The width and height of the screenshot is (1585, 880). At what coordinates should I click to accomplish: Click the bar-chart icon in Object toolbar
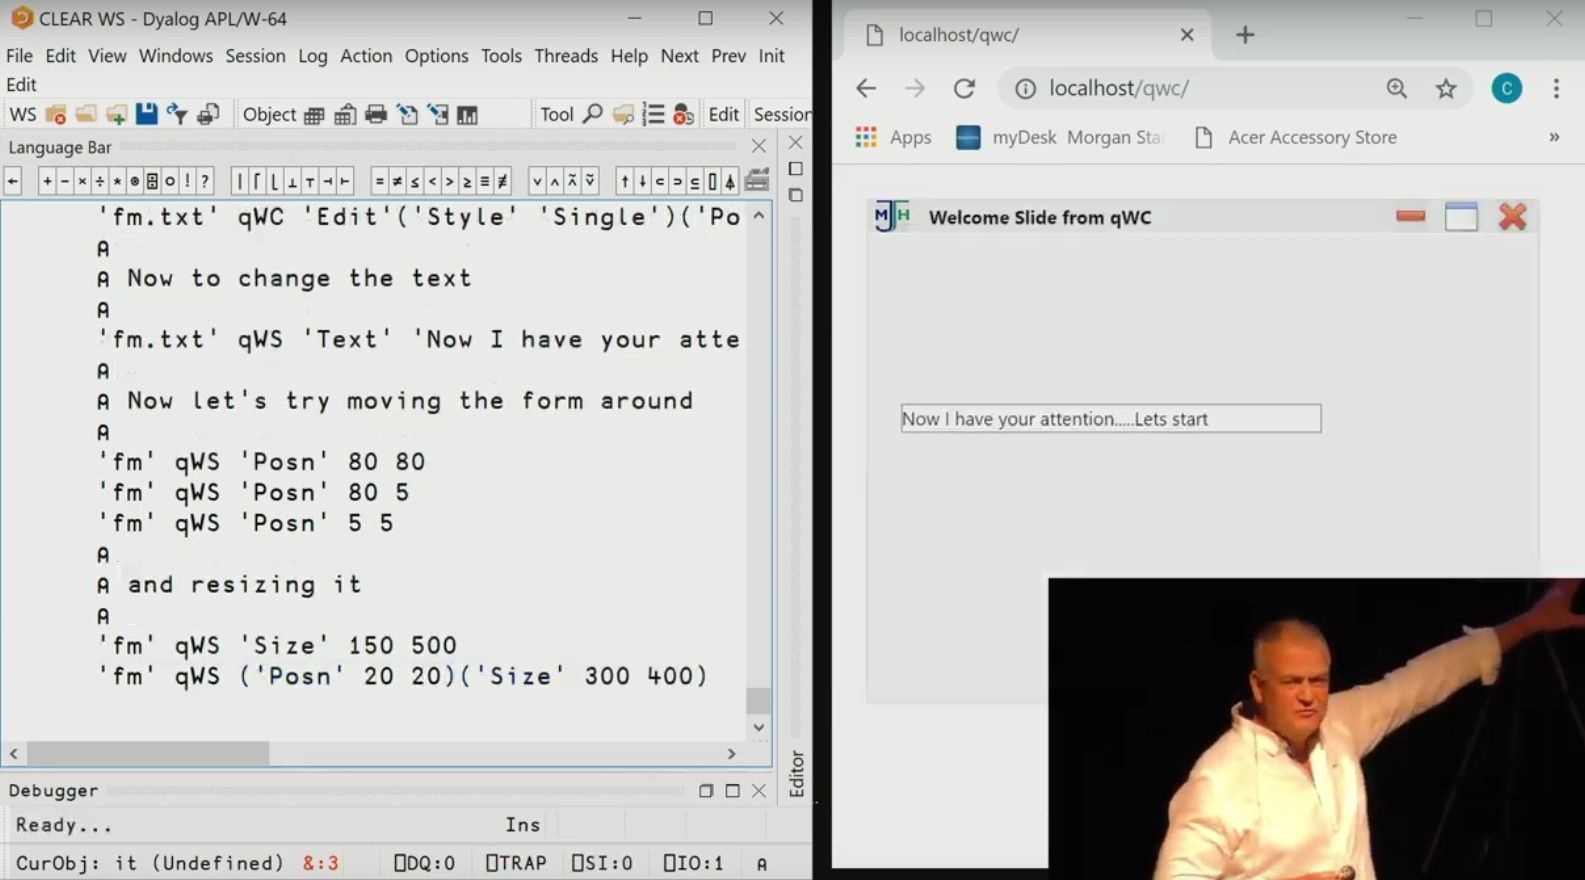(467, 115)
